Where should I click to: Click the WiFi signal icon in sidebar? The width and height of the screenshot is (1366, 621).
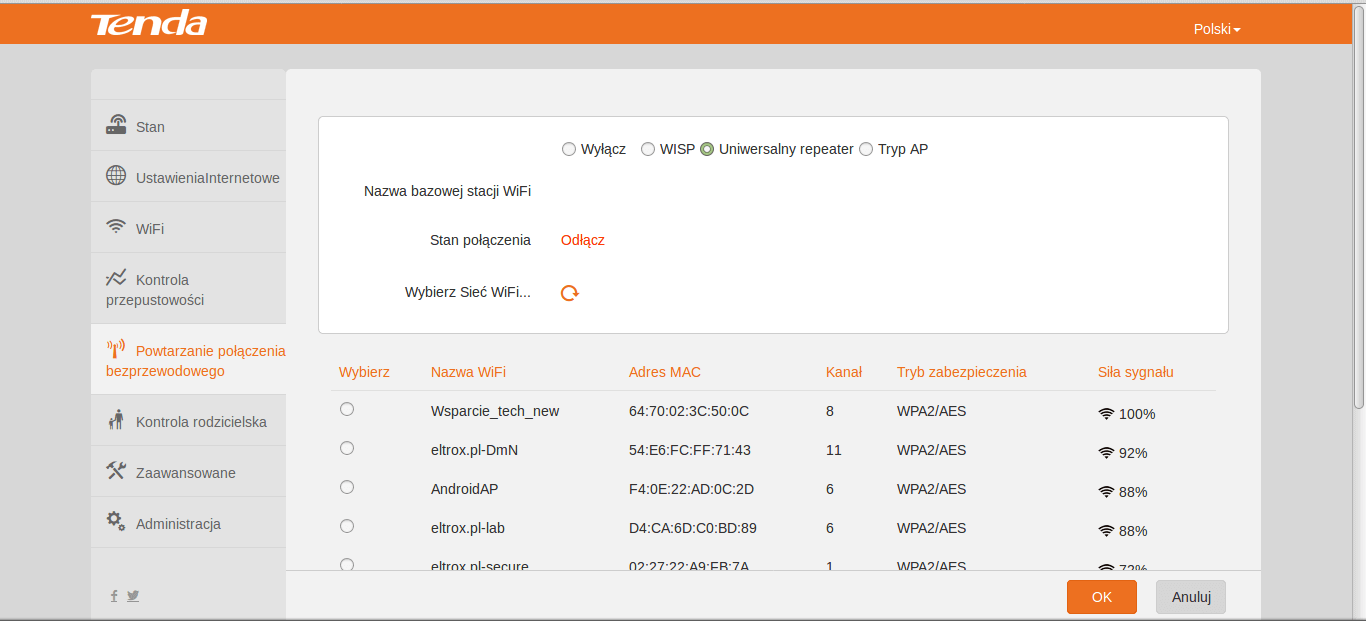click(x=116, y=226)
